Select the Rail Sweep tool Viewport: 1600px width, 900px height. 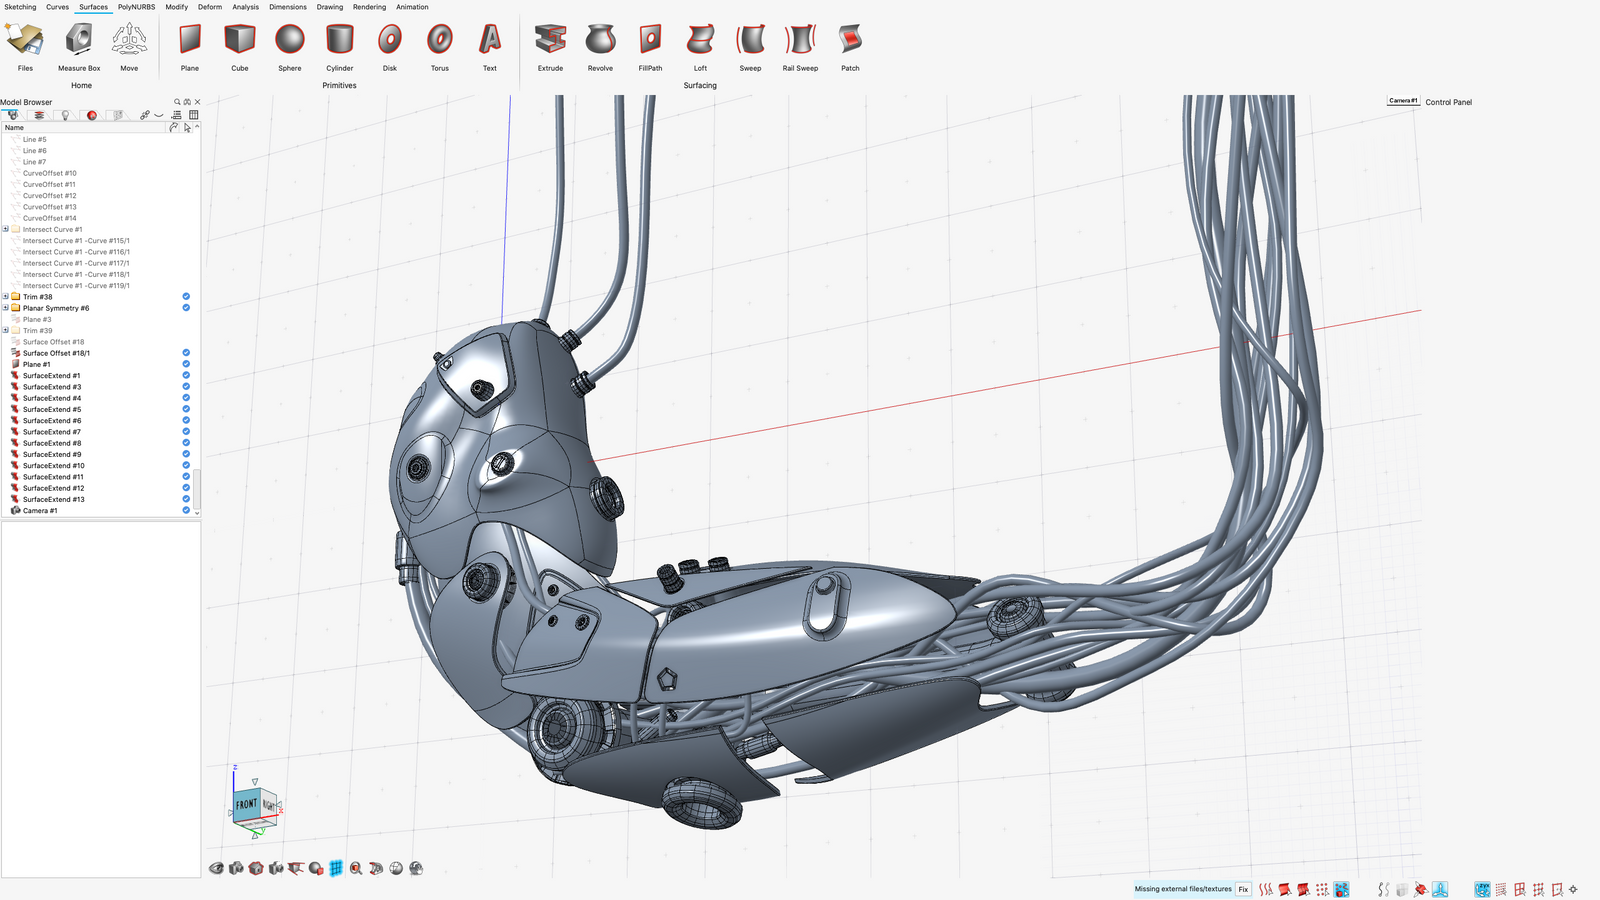799,42
